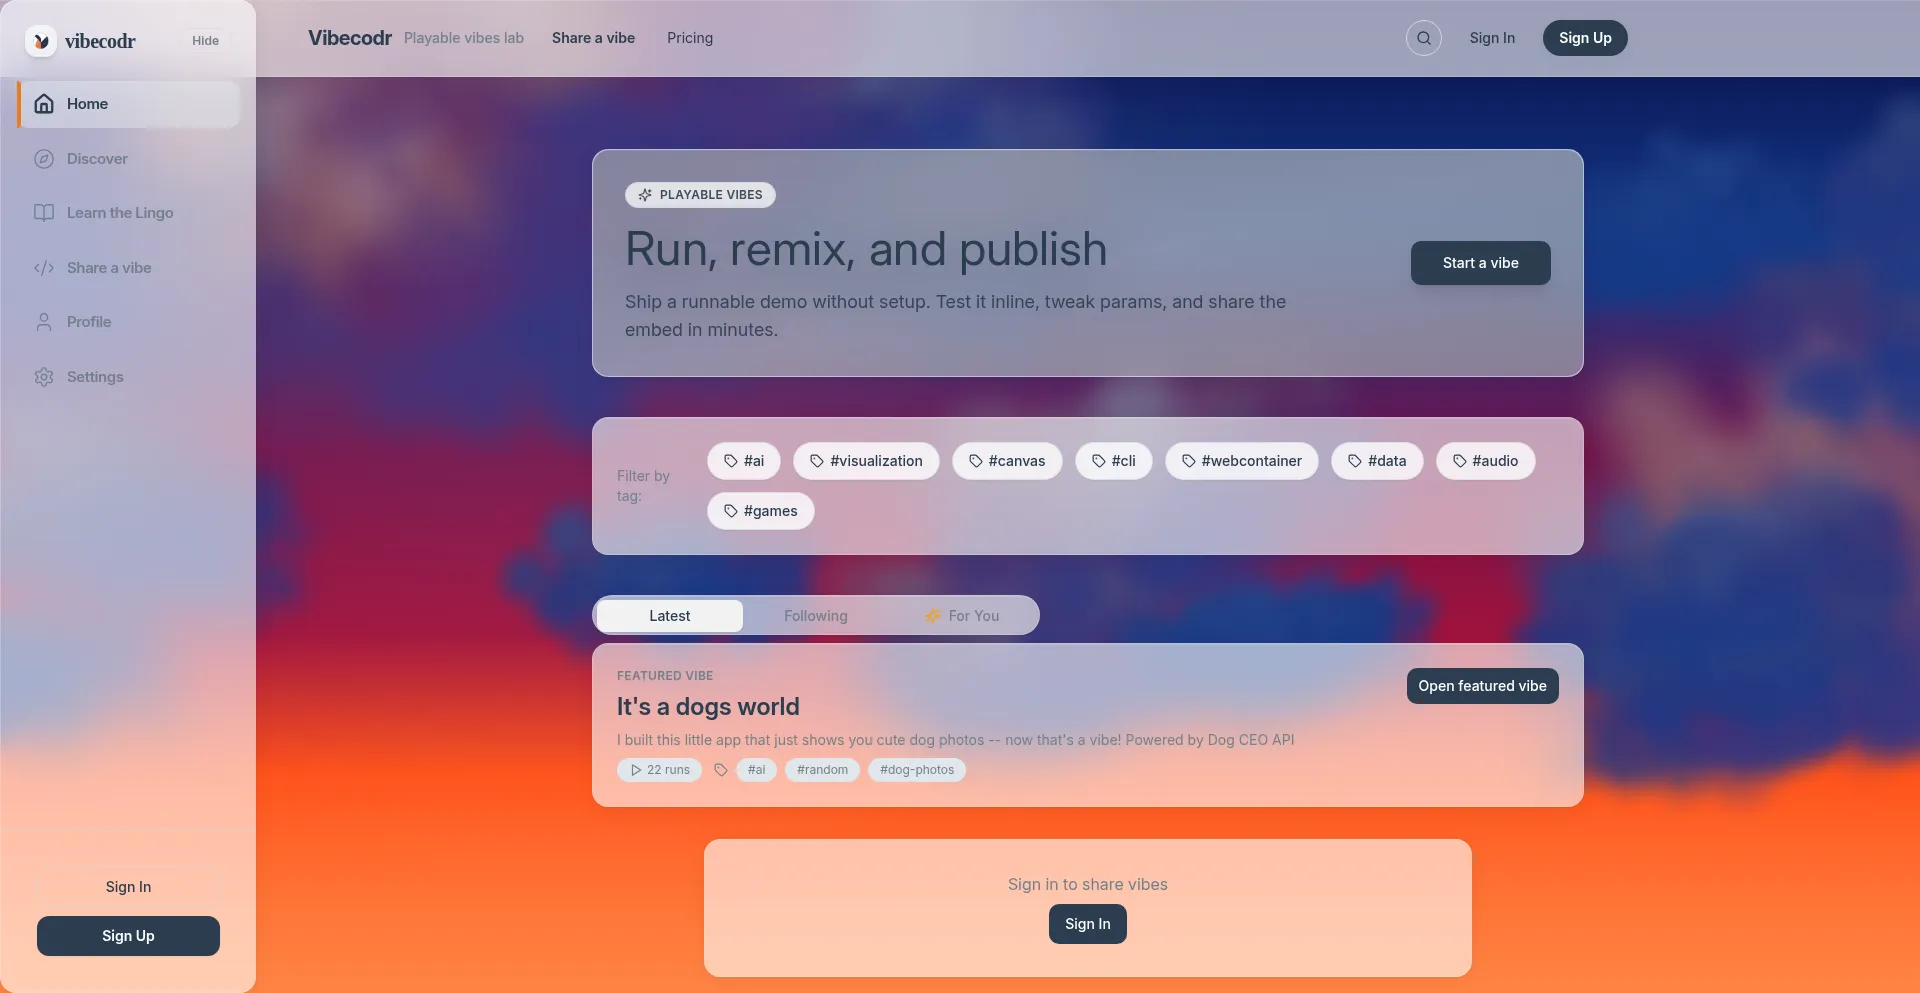The image size is (1920, 993).
Task: Click the search magnifier icon in header
Action: pos(1423,38)
